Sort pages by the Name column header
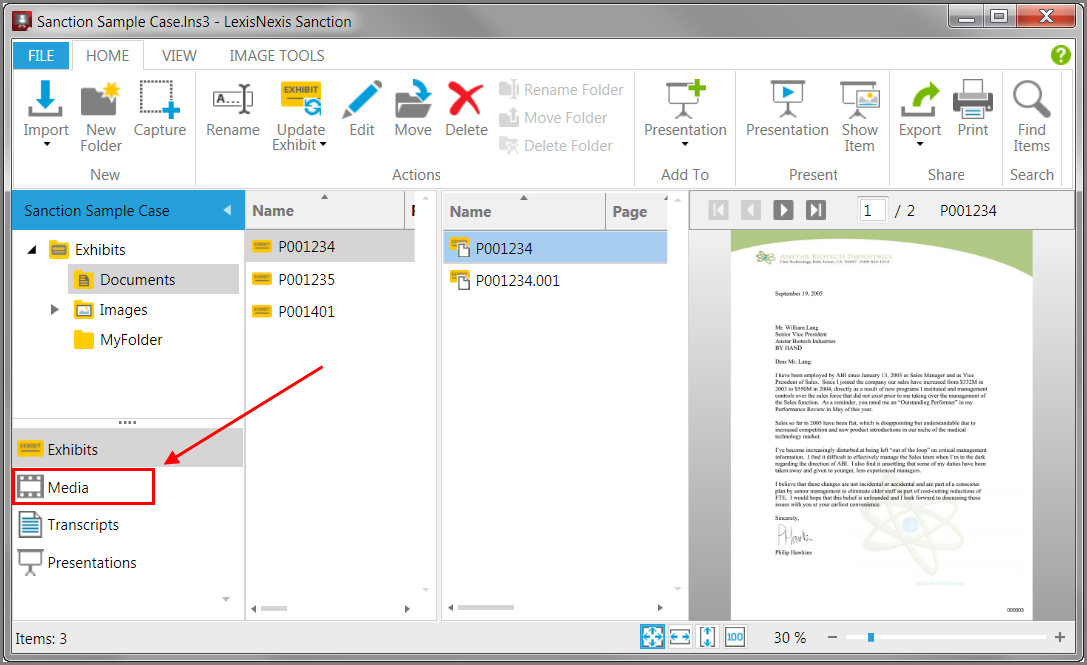Image resolution: width=1087 pixels, height=665 pixels. point(524,211)
